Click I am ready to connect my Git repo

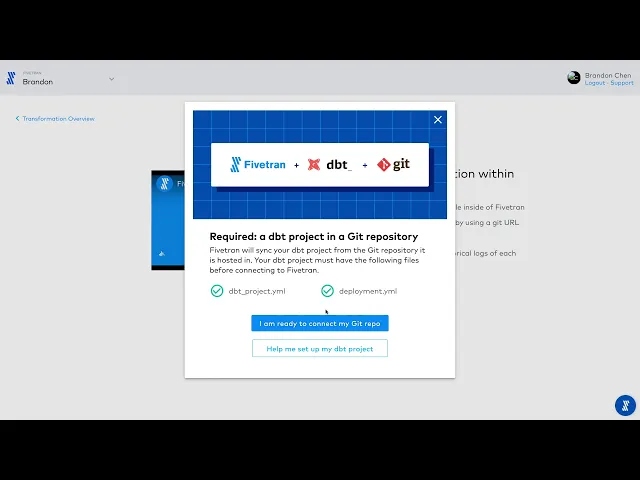pos(320,323)
